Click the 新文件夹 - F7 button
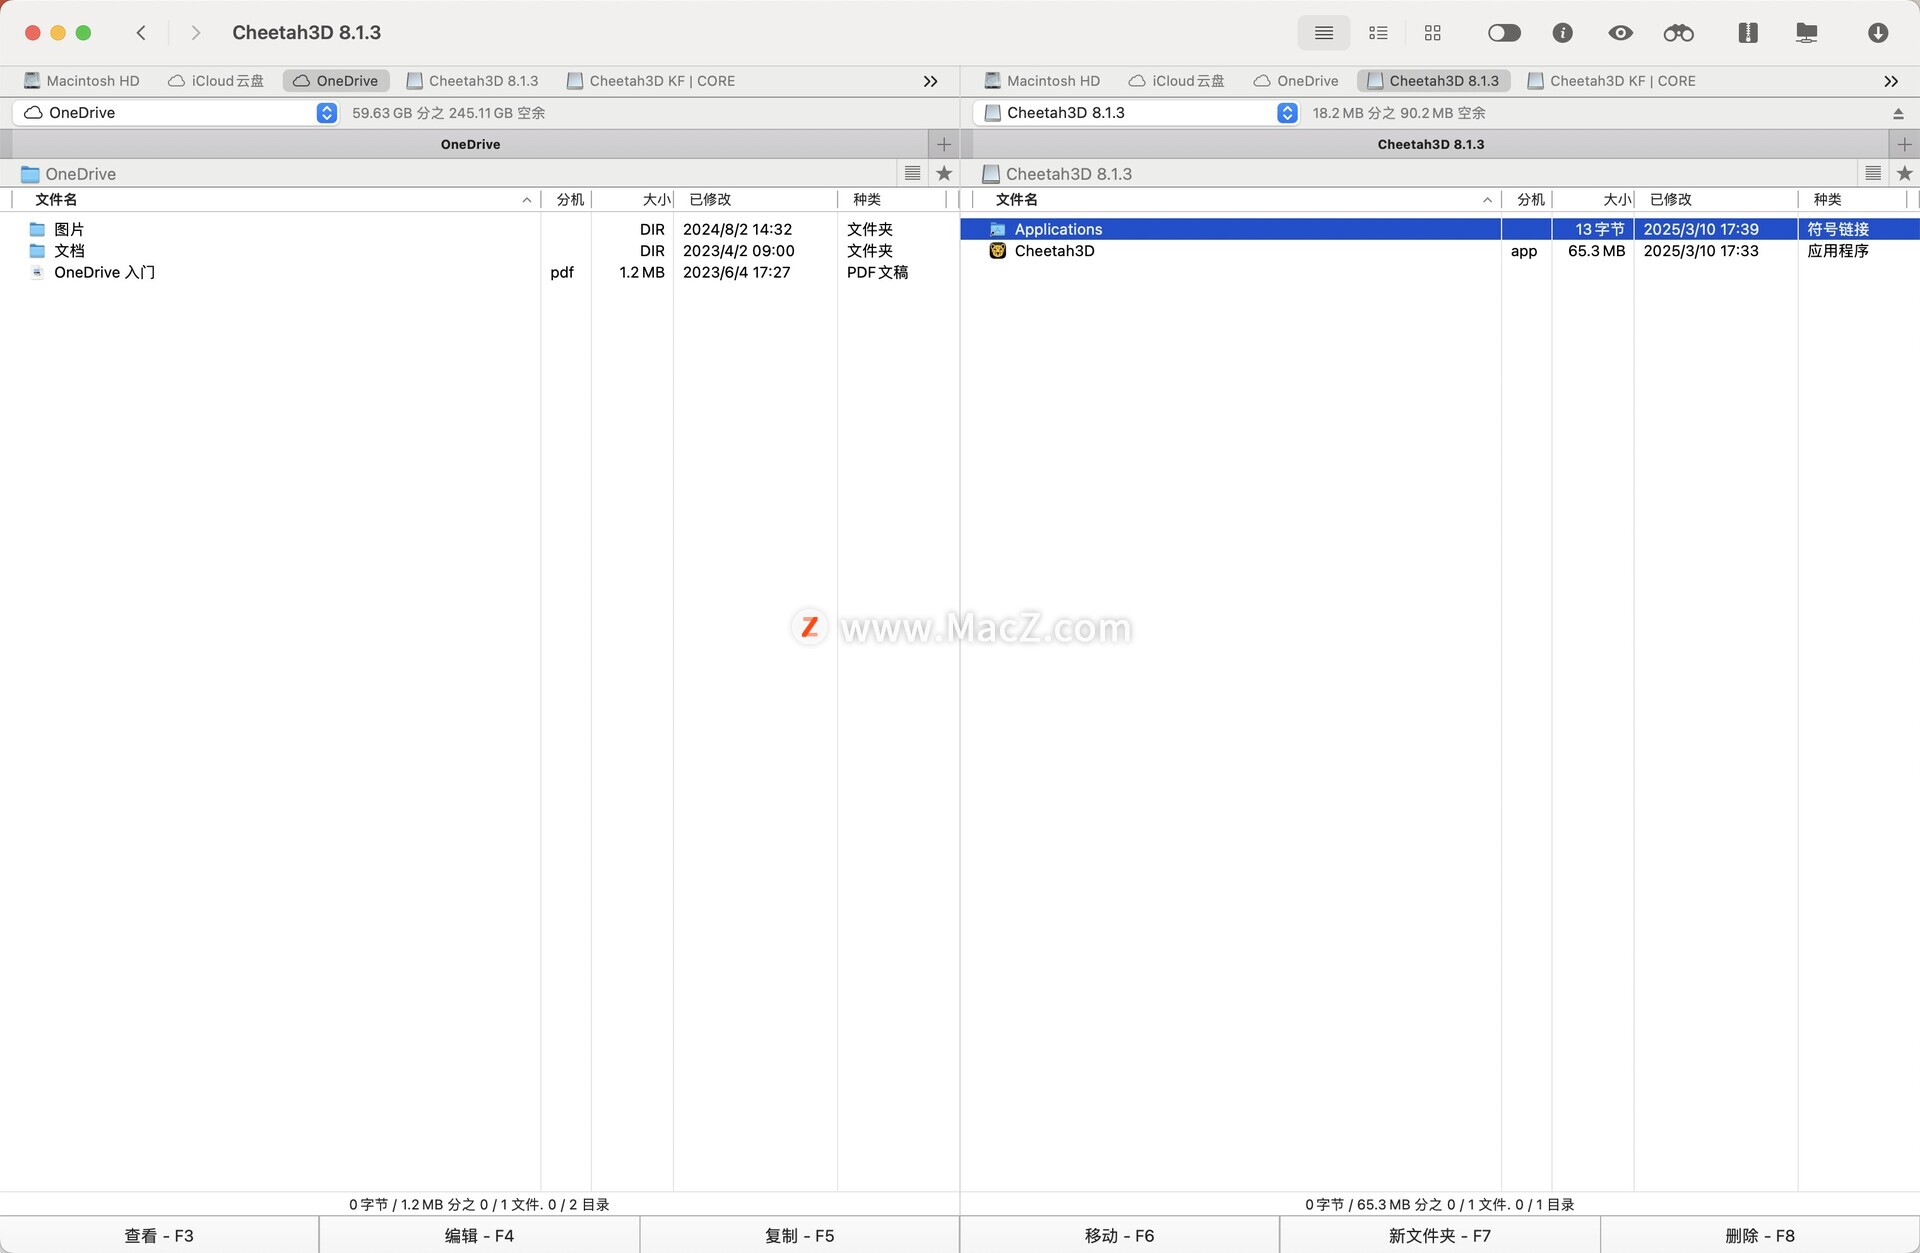This screenshot has height=1253, width=1920. [1439, 1235]
